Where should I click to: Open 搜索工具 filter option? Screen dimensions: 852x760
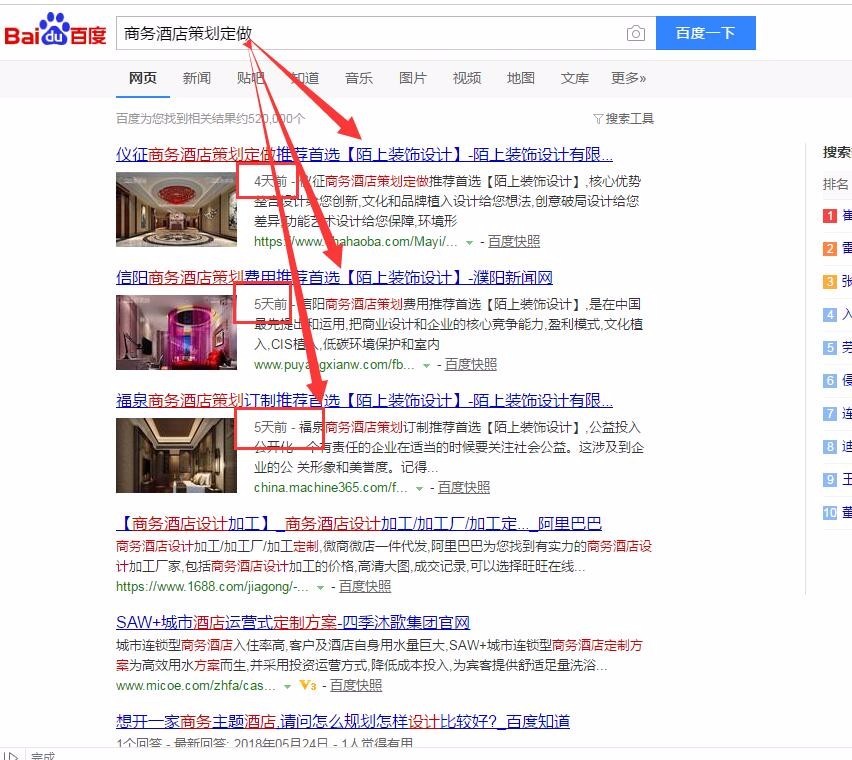pyautogui.click(x=623, y=118)
